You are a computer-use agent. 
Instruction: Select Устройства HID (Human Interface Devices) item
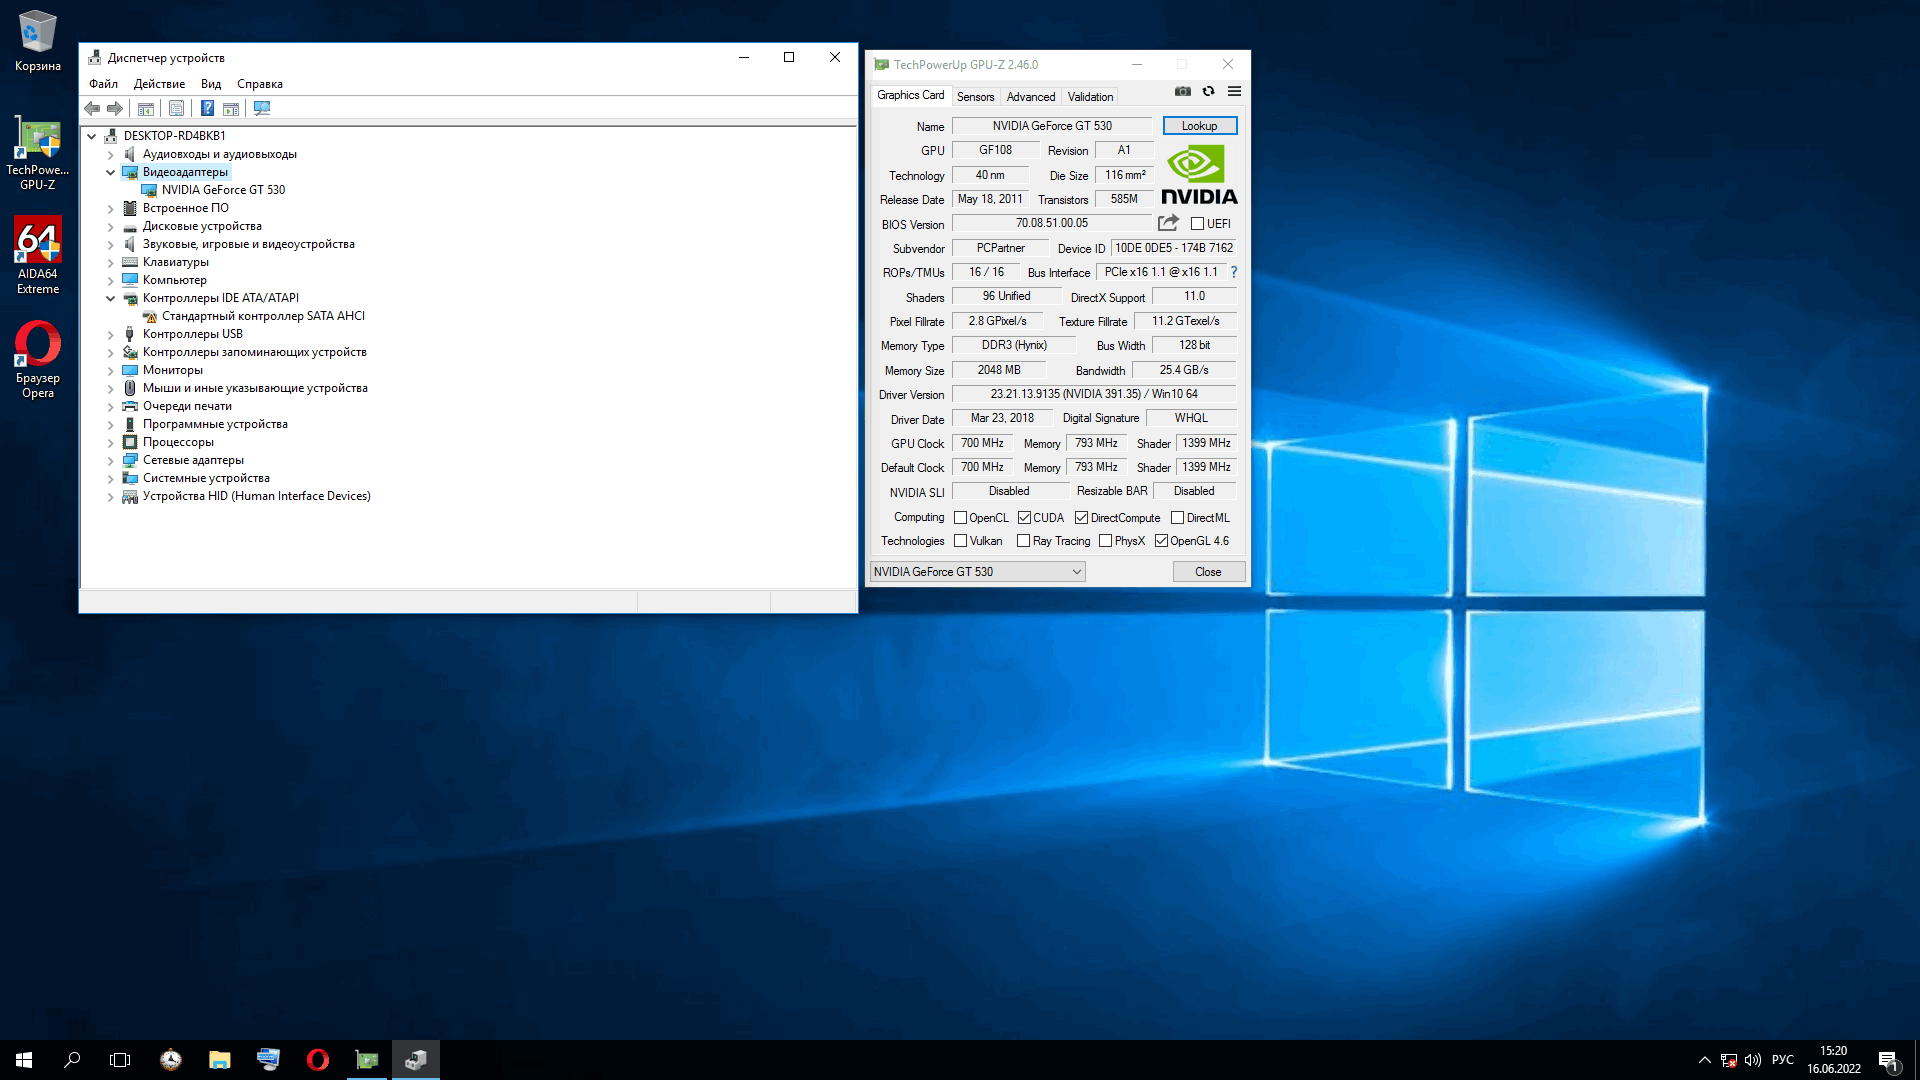256,496
